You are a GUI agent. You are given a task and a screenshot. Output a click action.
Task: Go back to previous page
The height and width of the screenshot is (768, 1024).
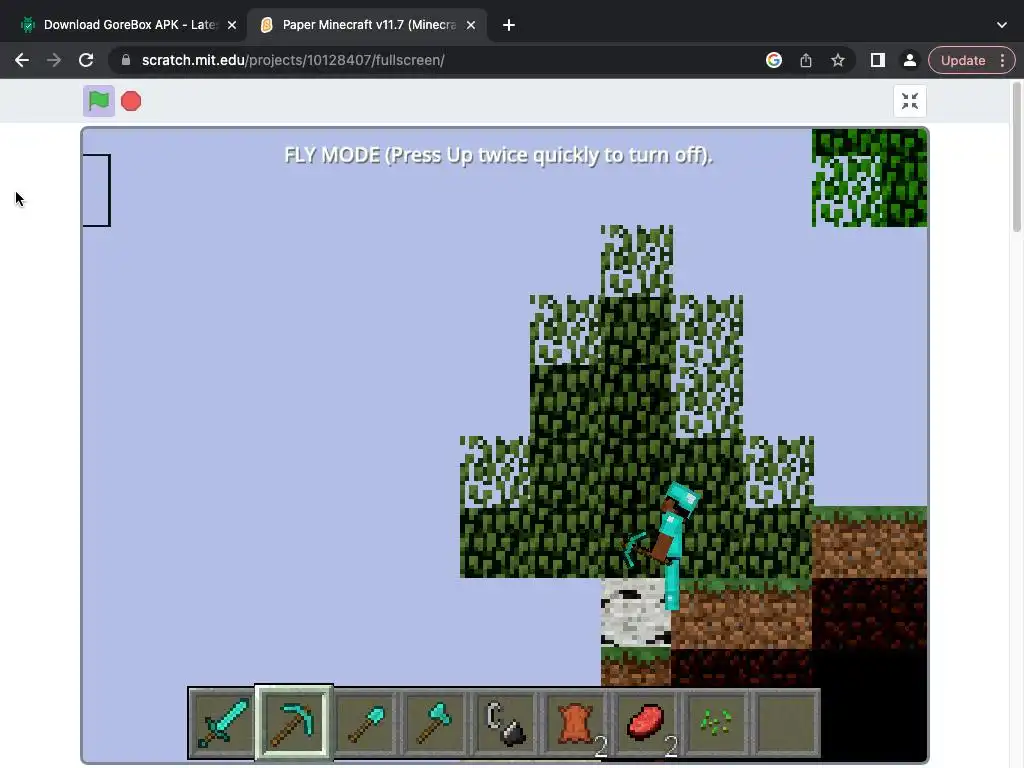tap(22, 60)
